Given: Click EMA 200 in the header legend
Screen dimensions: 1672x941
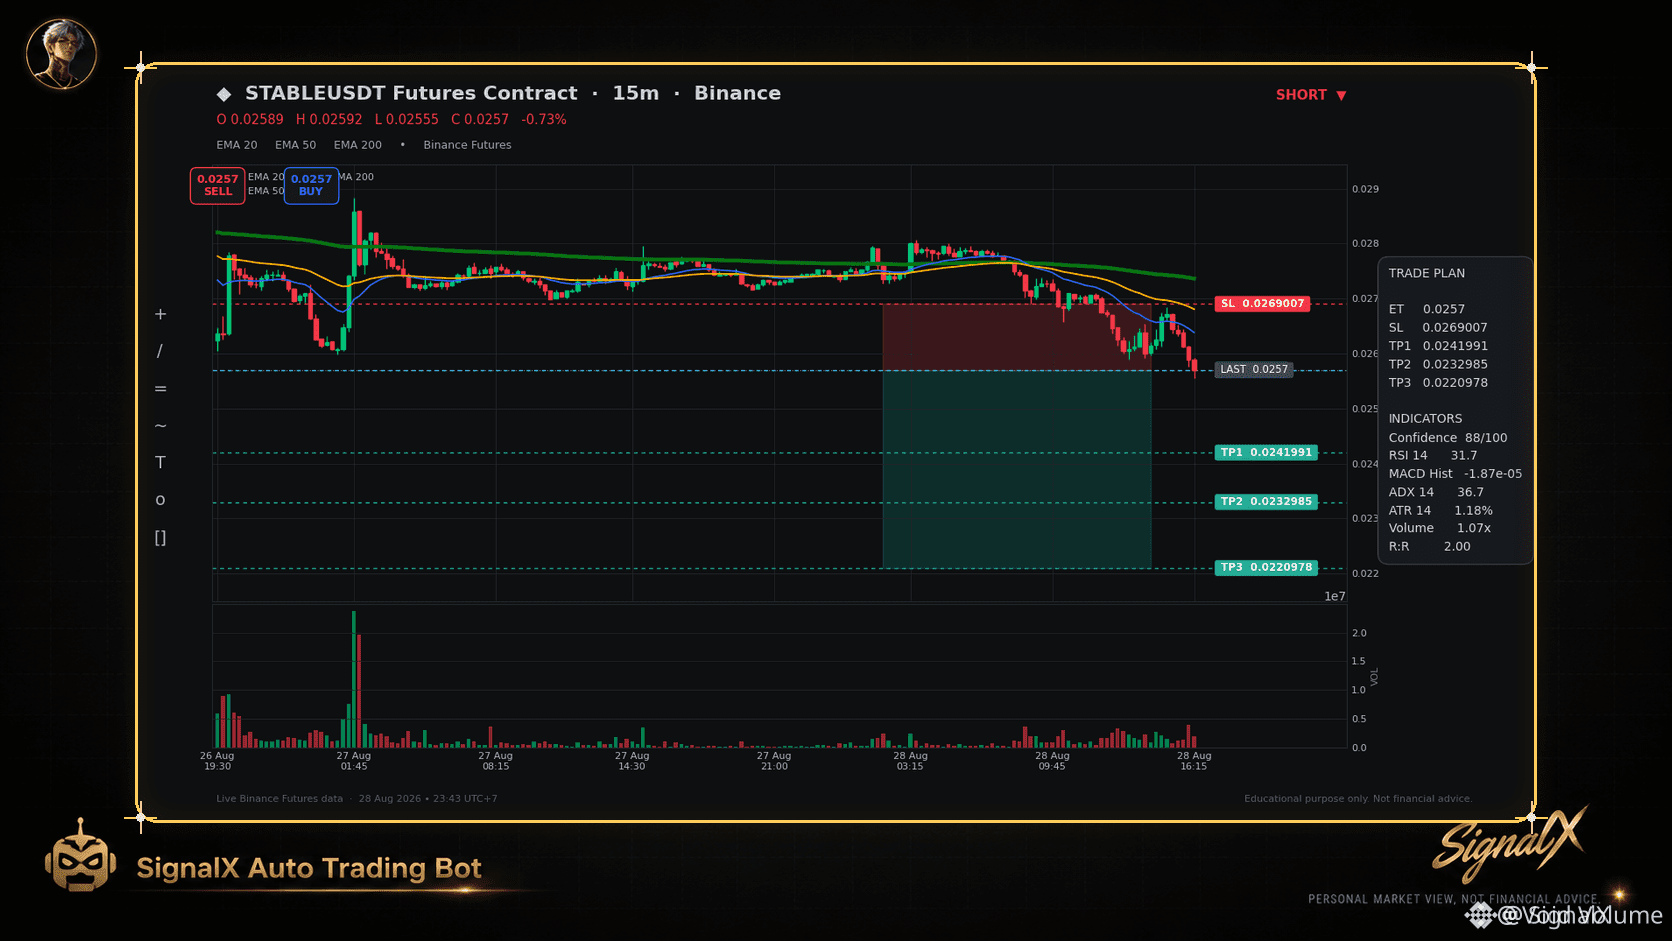Looking at the screenshot, I should [x=358, y=145].
